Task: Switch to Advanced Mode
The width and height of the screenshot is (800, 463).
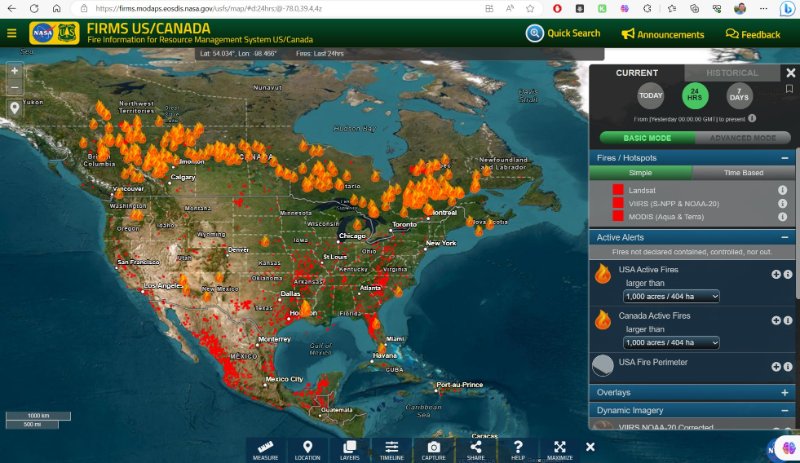Action: (x=743, y=138)
